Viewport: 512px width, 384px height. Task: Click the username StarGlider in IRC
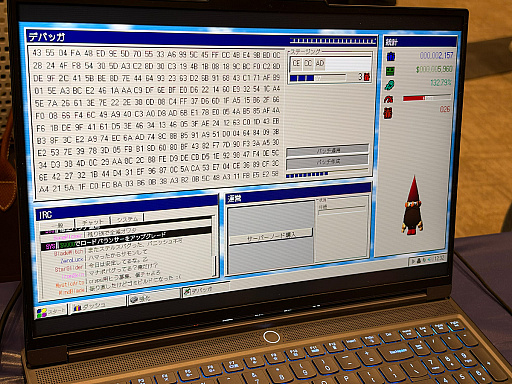point(69,268)
